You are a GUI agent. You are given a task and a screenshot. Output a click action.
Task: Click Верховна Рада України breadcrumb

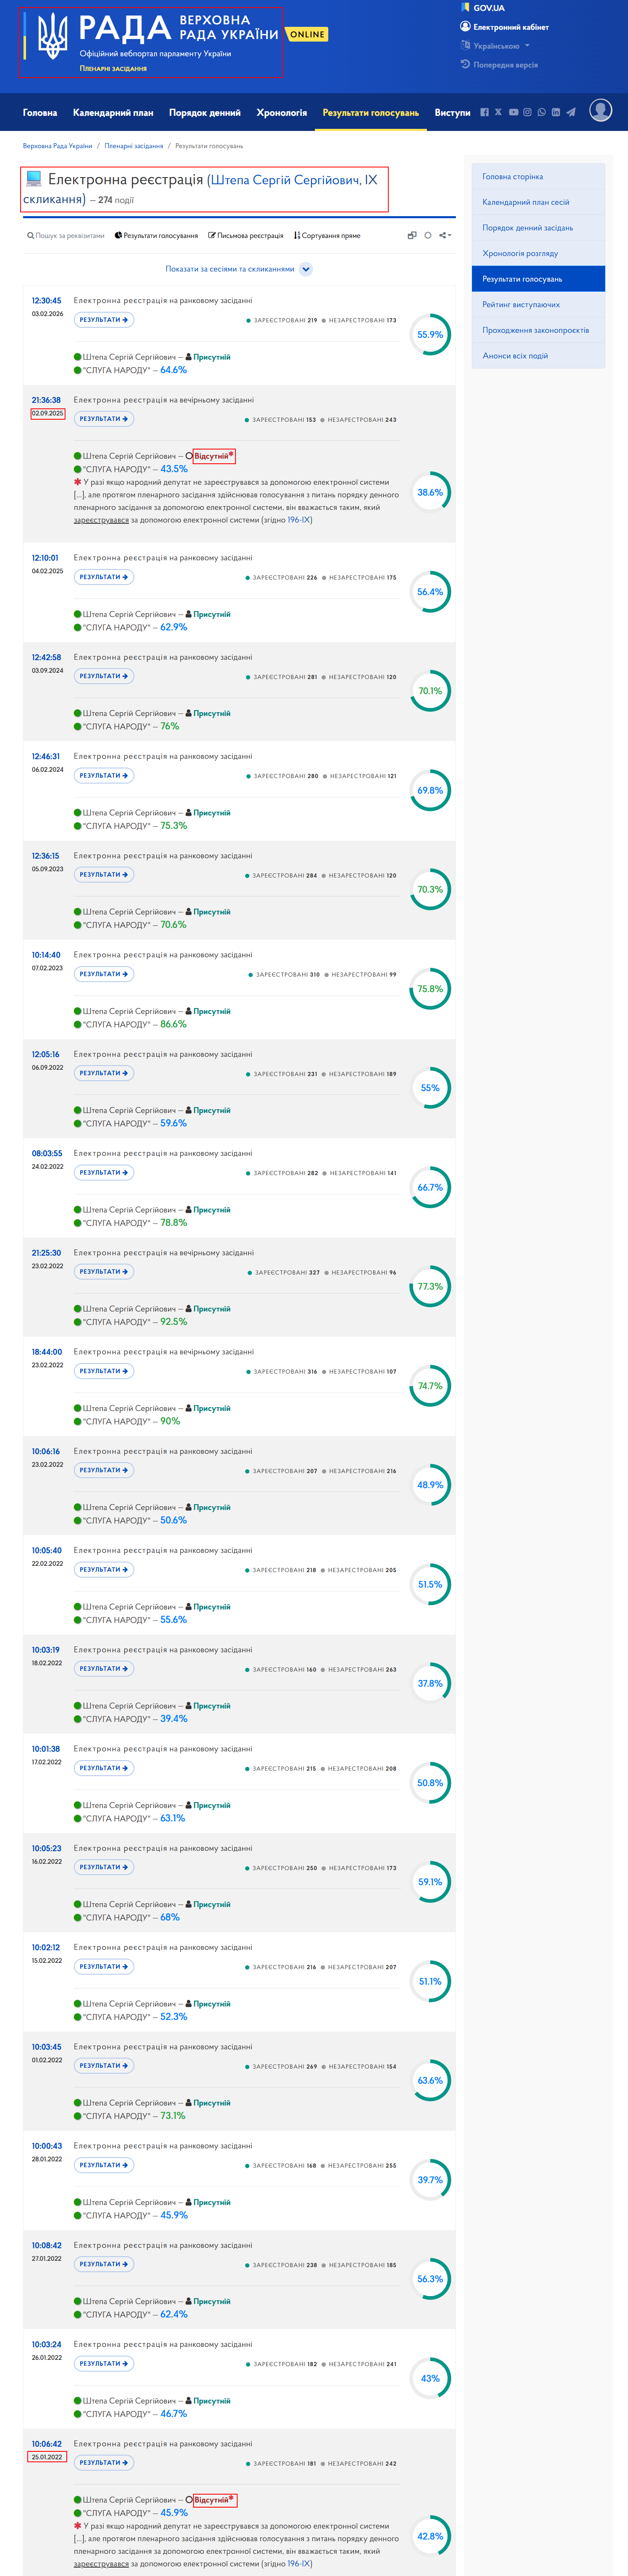[57, 146]
